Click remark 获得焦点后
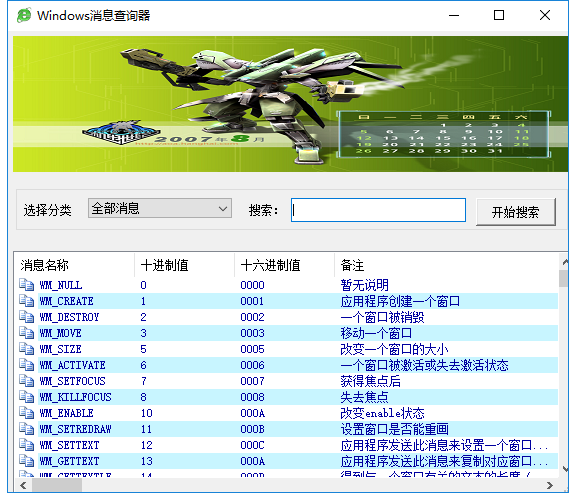Viewport: 576px width, 500px height. [x=370, y=381]
